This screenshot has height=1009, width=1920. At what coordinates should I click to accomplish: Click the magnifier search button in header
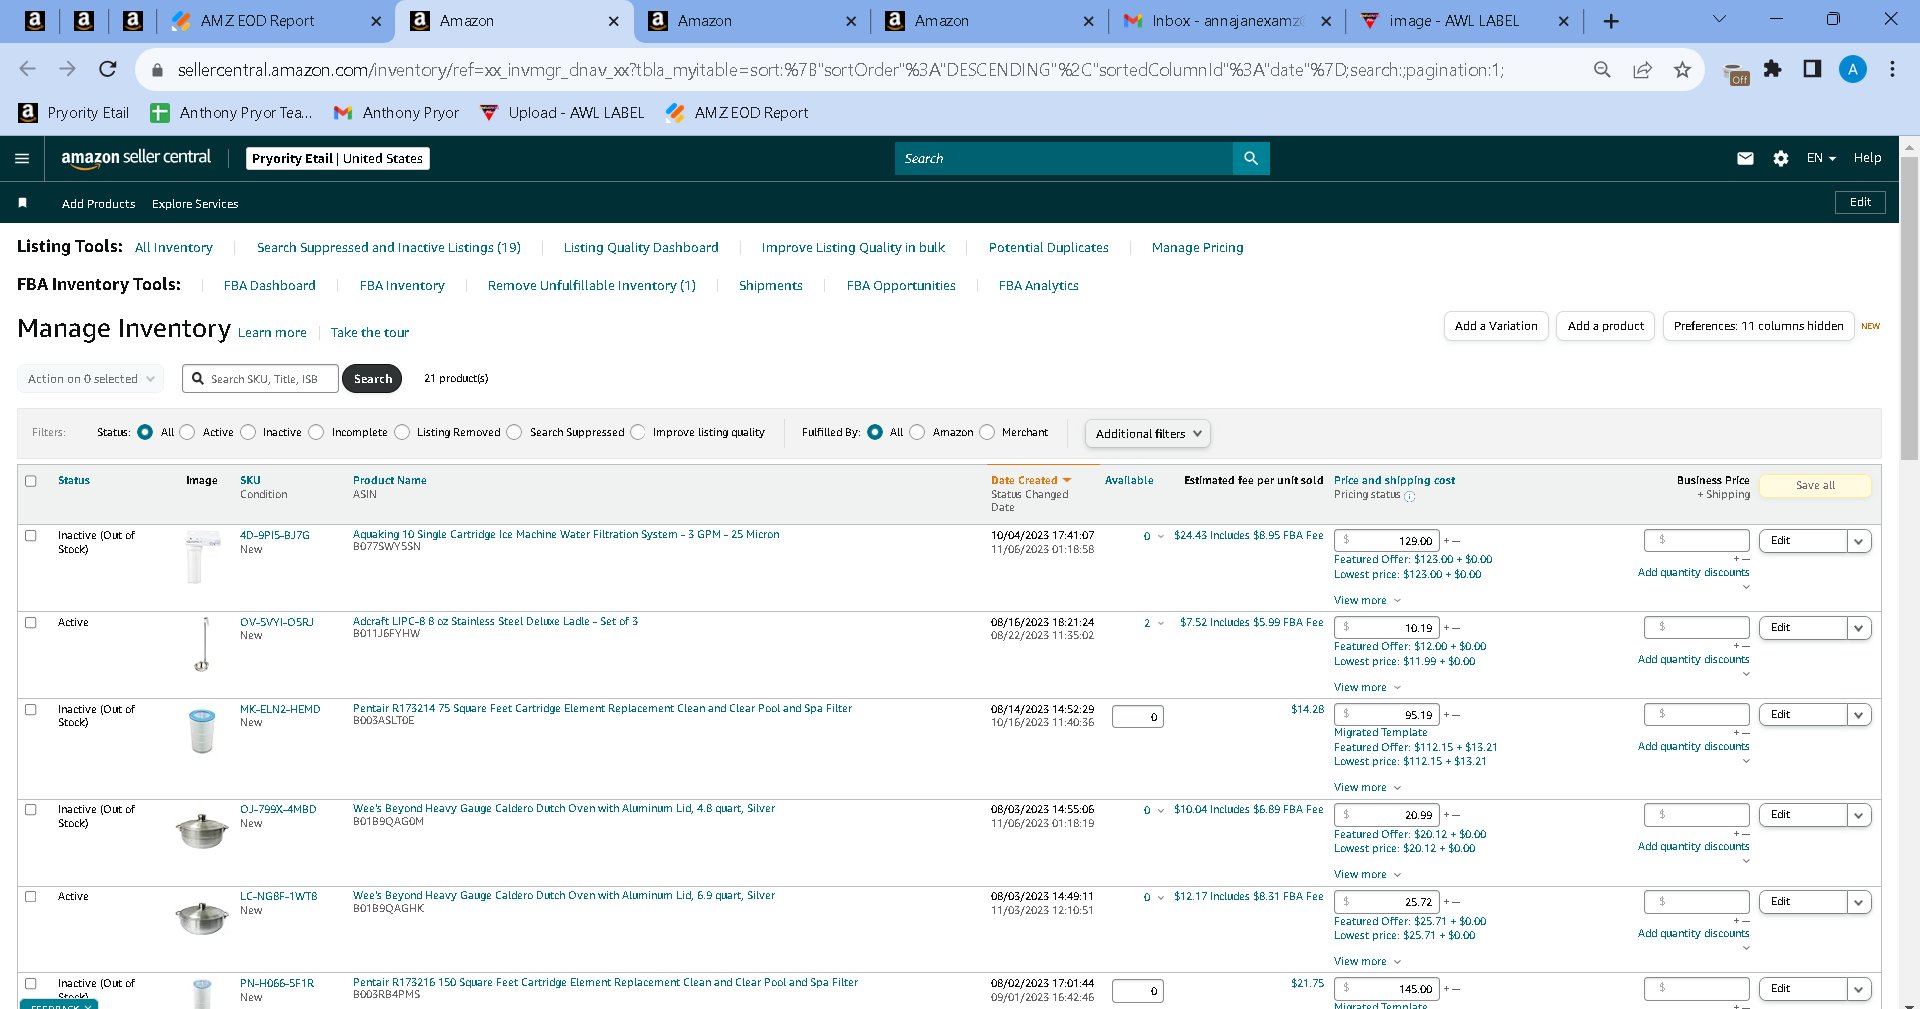point(1251,158)
